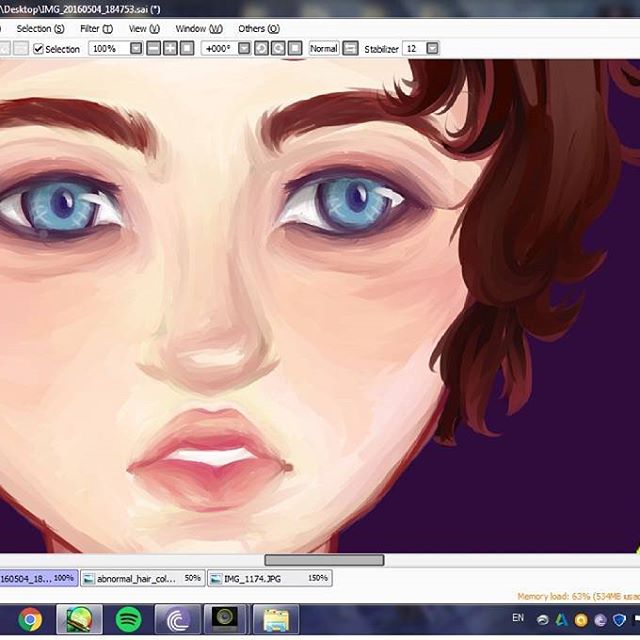
Task: Expand the zoom percentage dropdown
Action: click(136, 49)
